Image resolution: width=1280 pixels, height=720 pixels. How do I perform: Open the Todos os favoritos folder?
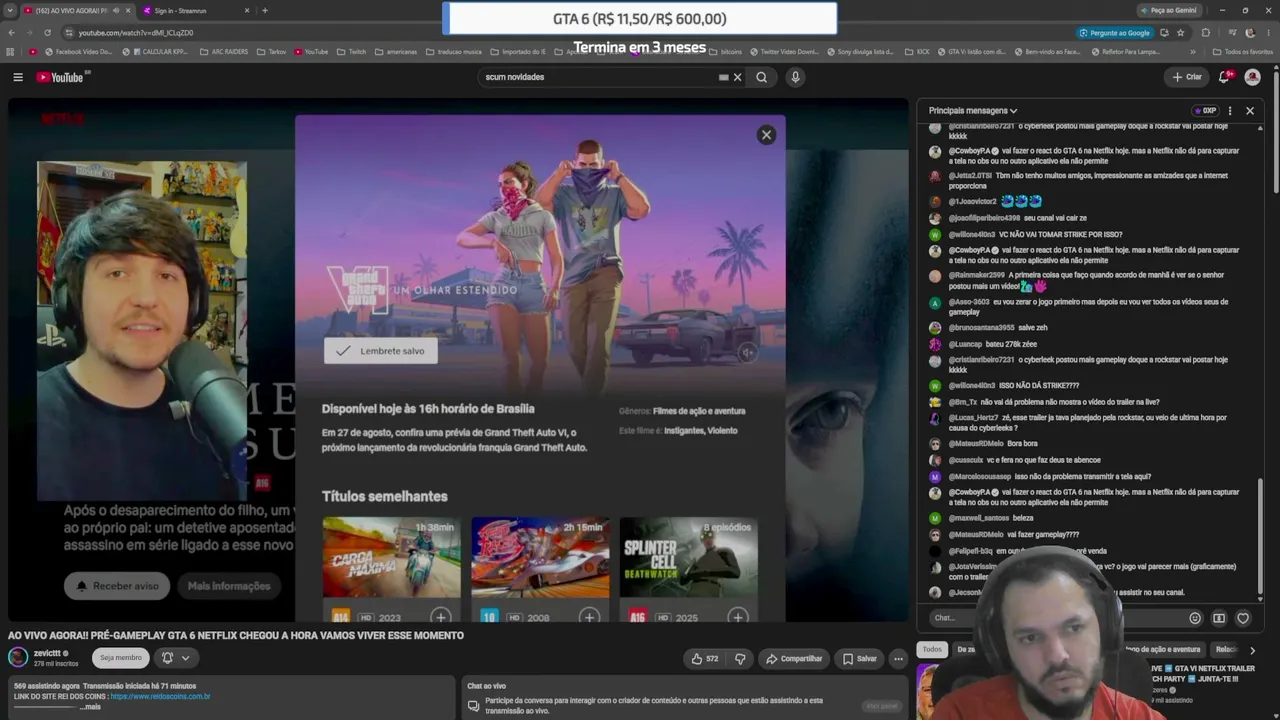click(x=1243, y=52)
